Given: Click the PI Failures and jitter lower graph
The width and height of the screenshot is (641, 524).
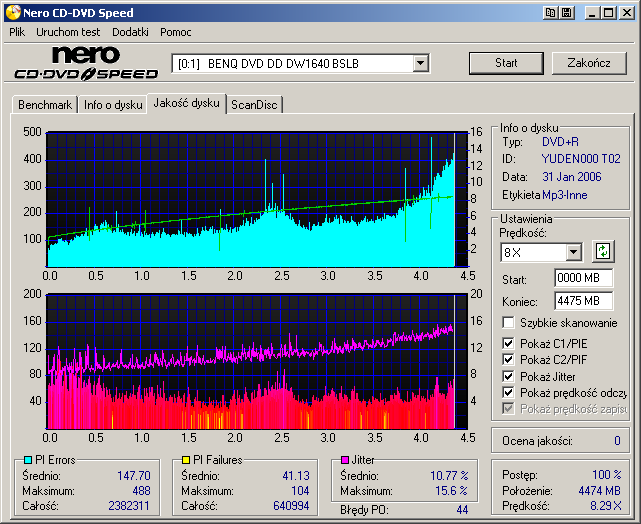Looking at the screenshot, I should pyautogui.click(x=257, y=361).
